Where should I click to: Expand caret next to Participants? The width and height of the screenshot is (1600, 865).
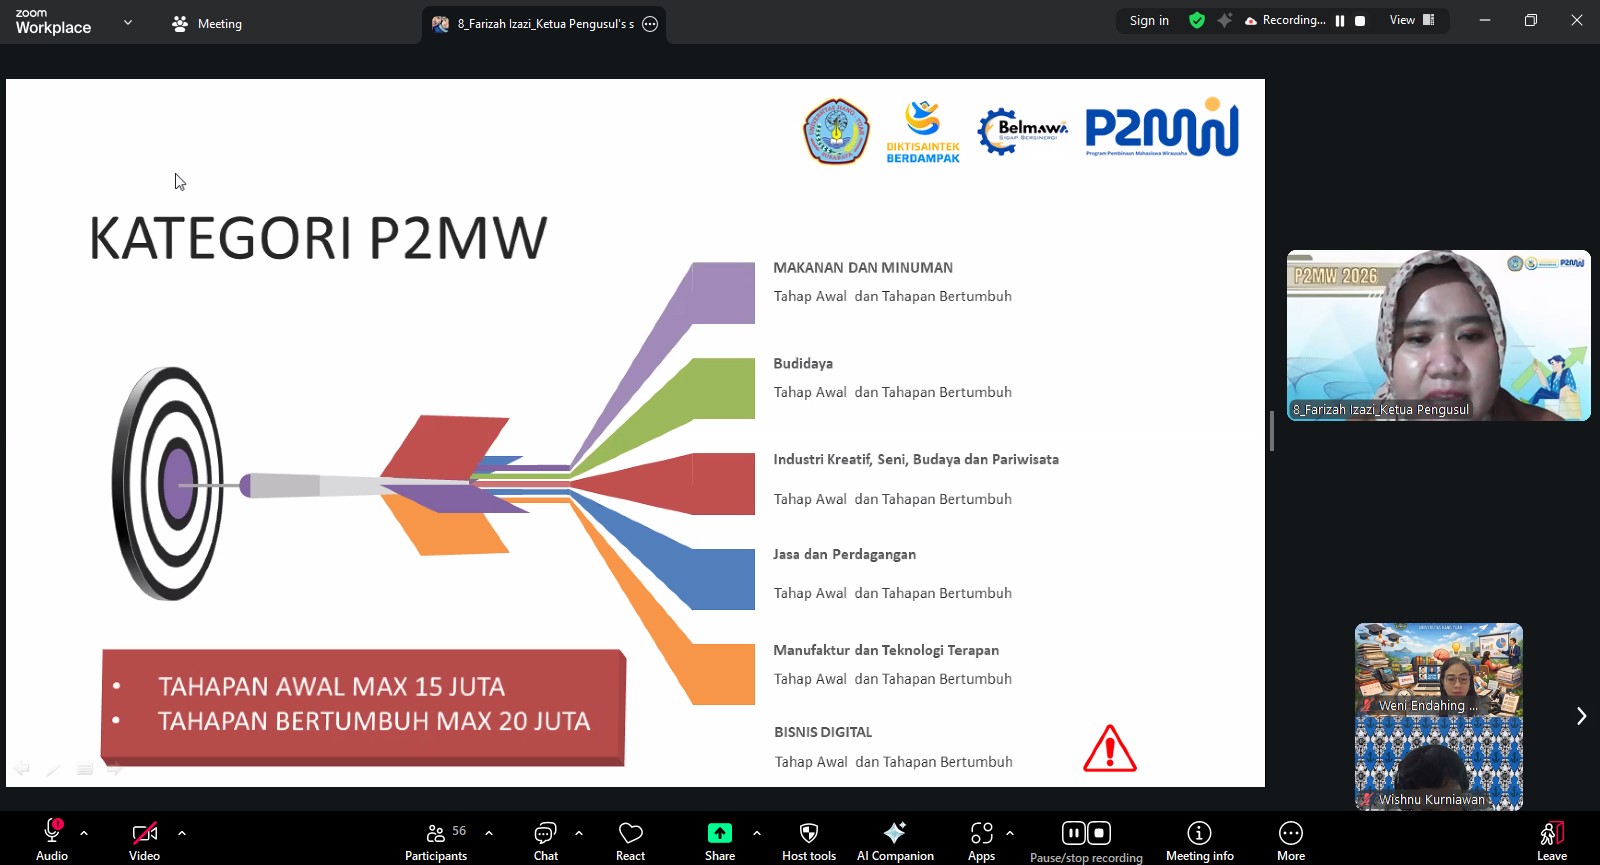coord(489,832)
